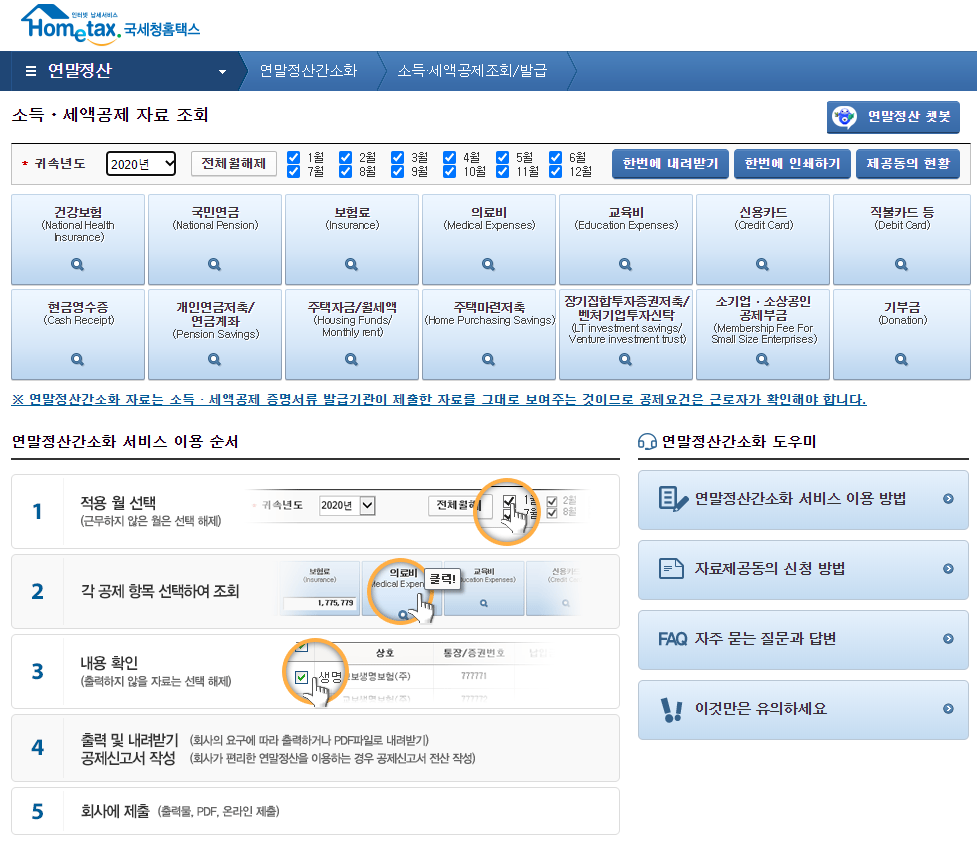Click magnifier icon in 주택마련저축 tile
977x847 pixels.
point(488,359)
